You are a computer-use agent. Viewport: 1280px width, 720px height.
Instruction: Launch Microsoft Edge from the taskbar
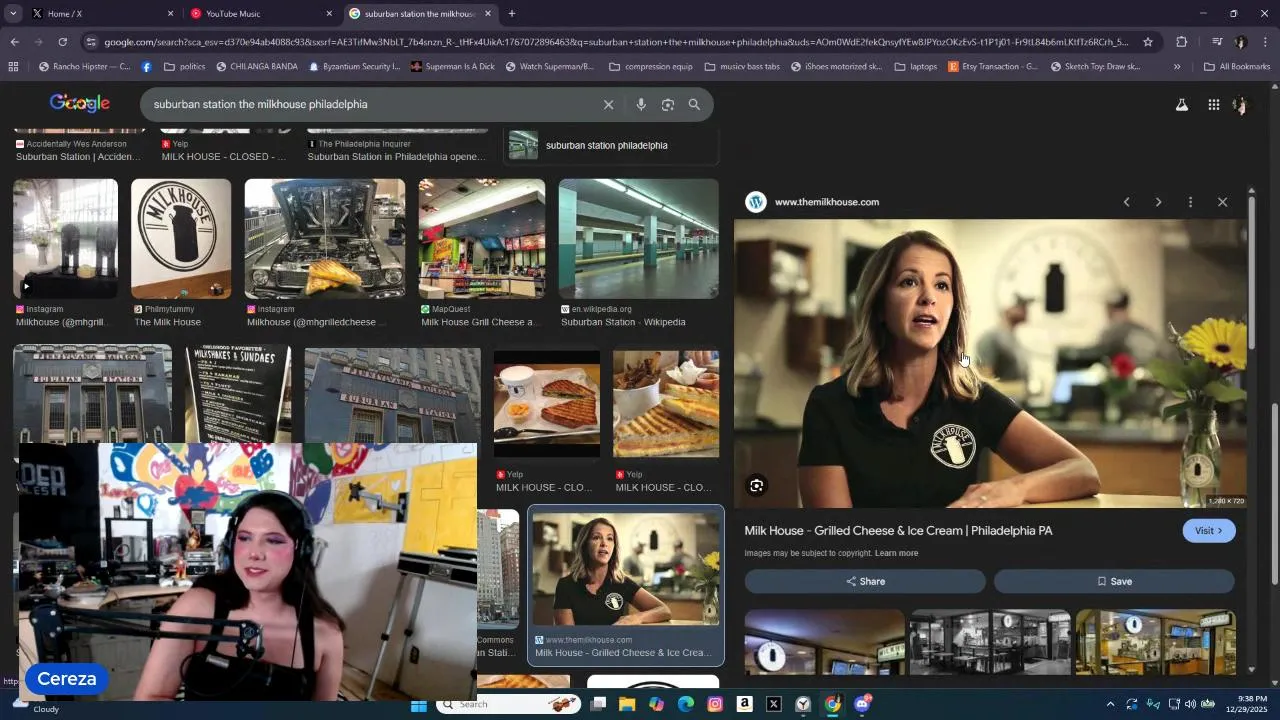686,705
